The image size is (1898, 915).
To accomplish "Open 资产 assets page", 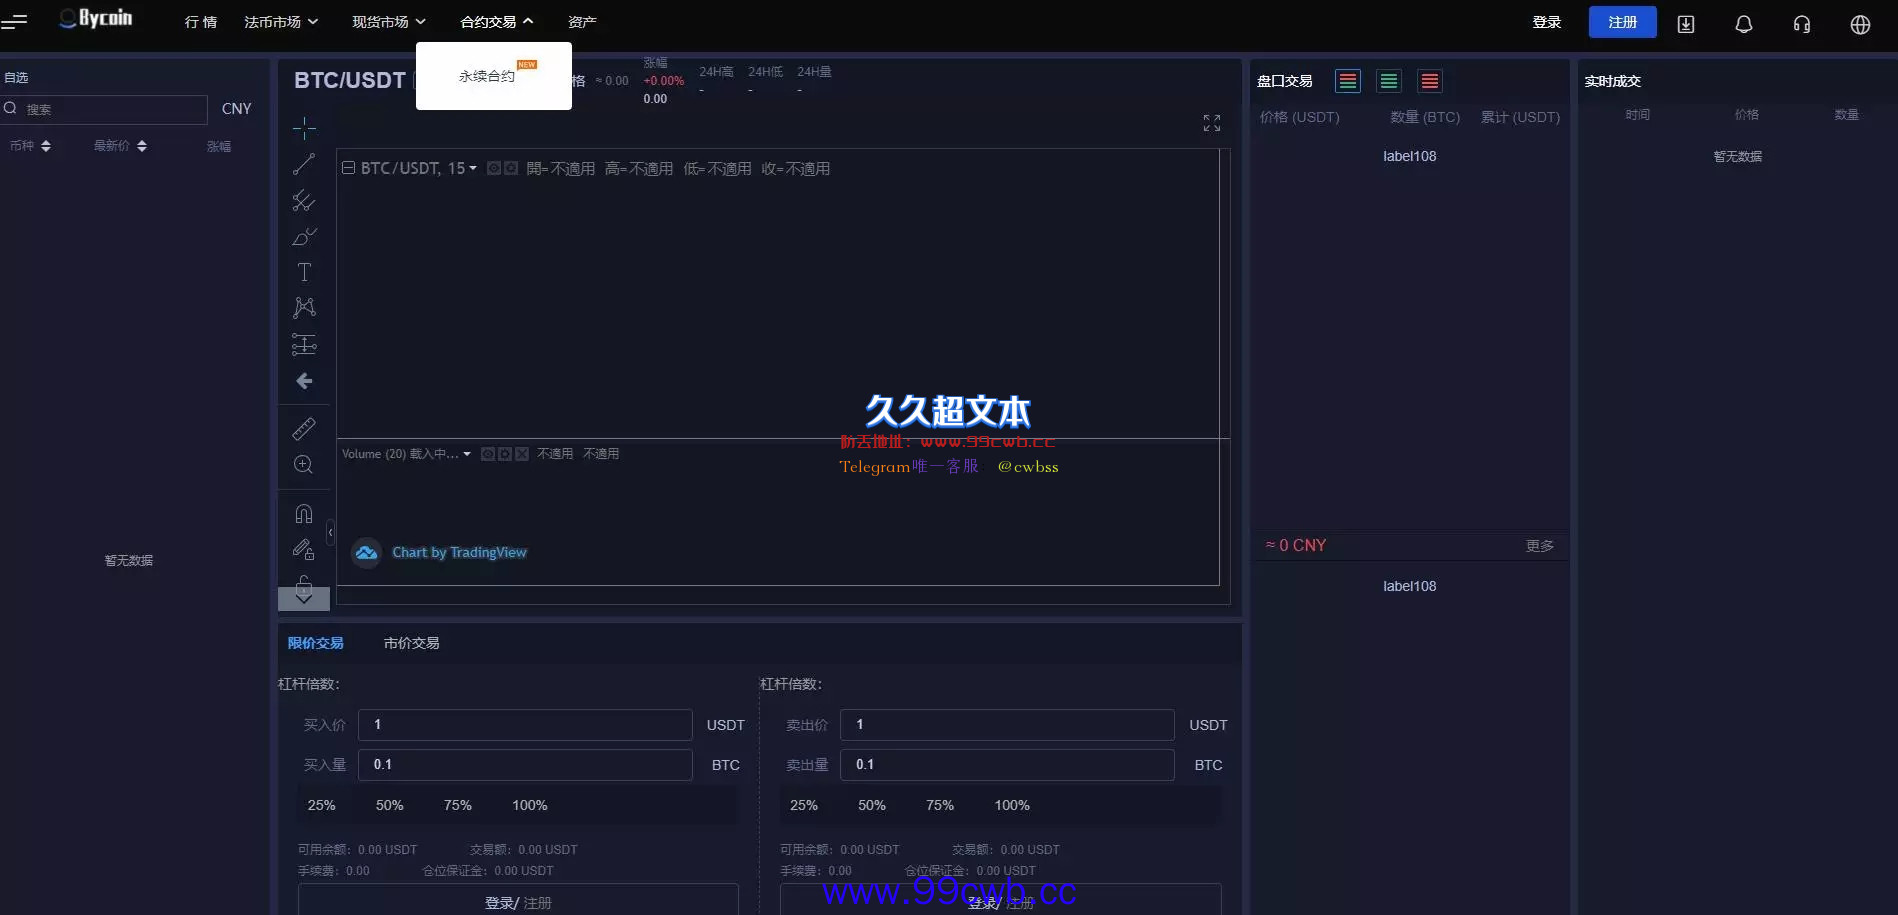I will coord(582,22).
